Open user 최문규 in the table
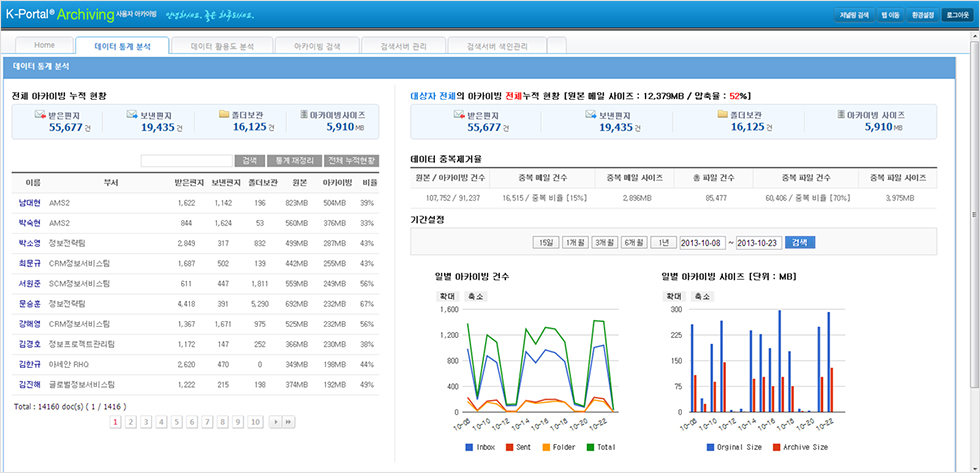The height and width of the screenshot is (473, 980). [x=29, y=263]
